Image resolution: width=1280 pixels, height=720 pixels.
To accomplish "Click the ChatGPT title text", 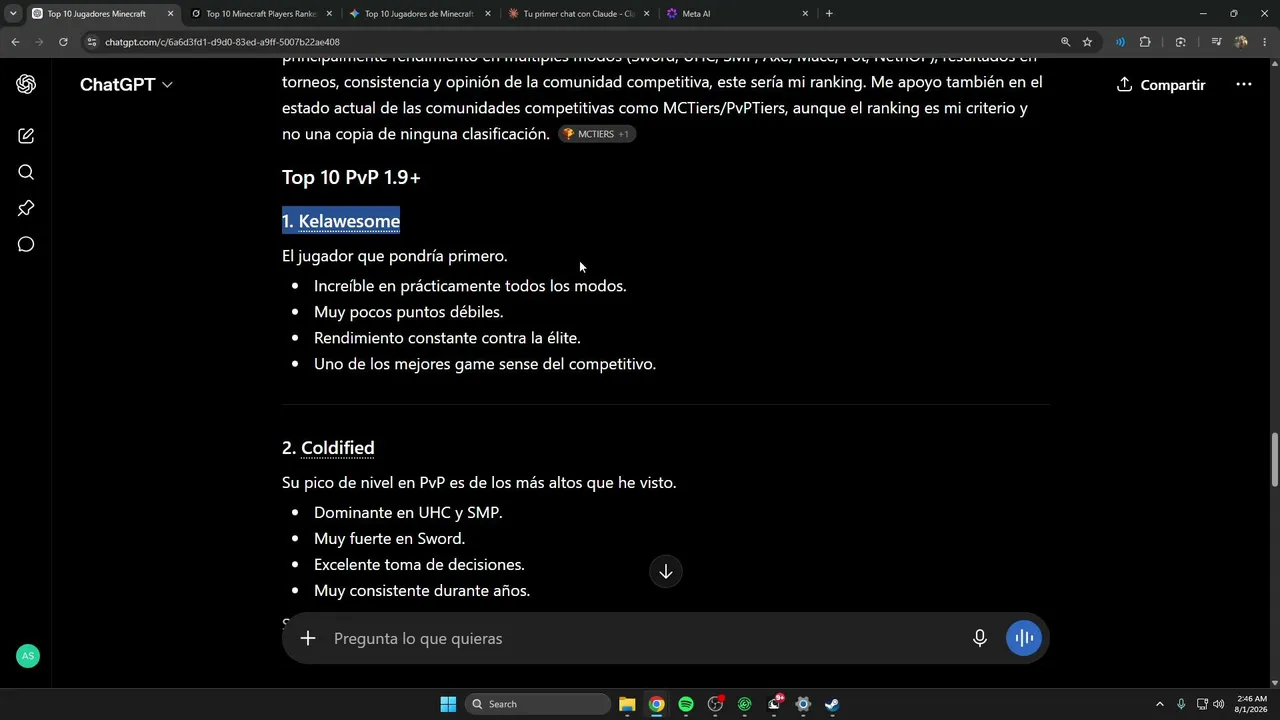I will click(117, 85).
